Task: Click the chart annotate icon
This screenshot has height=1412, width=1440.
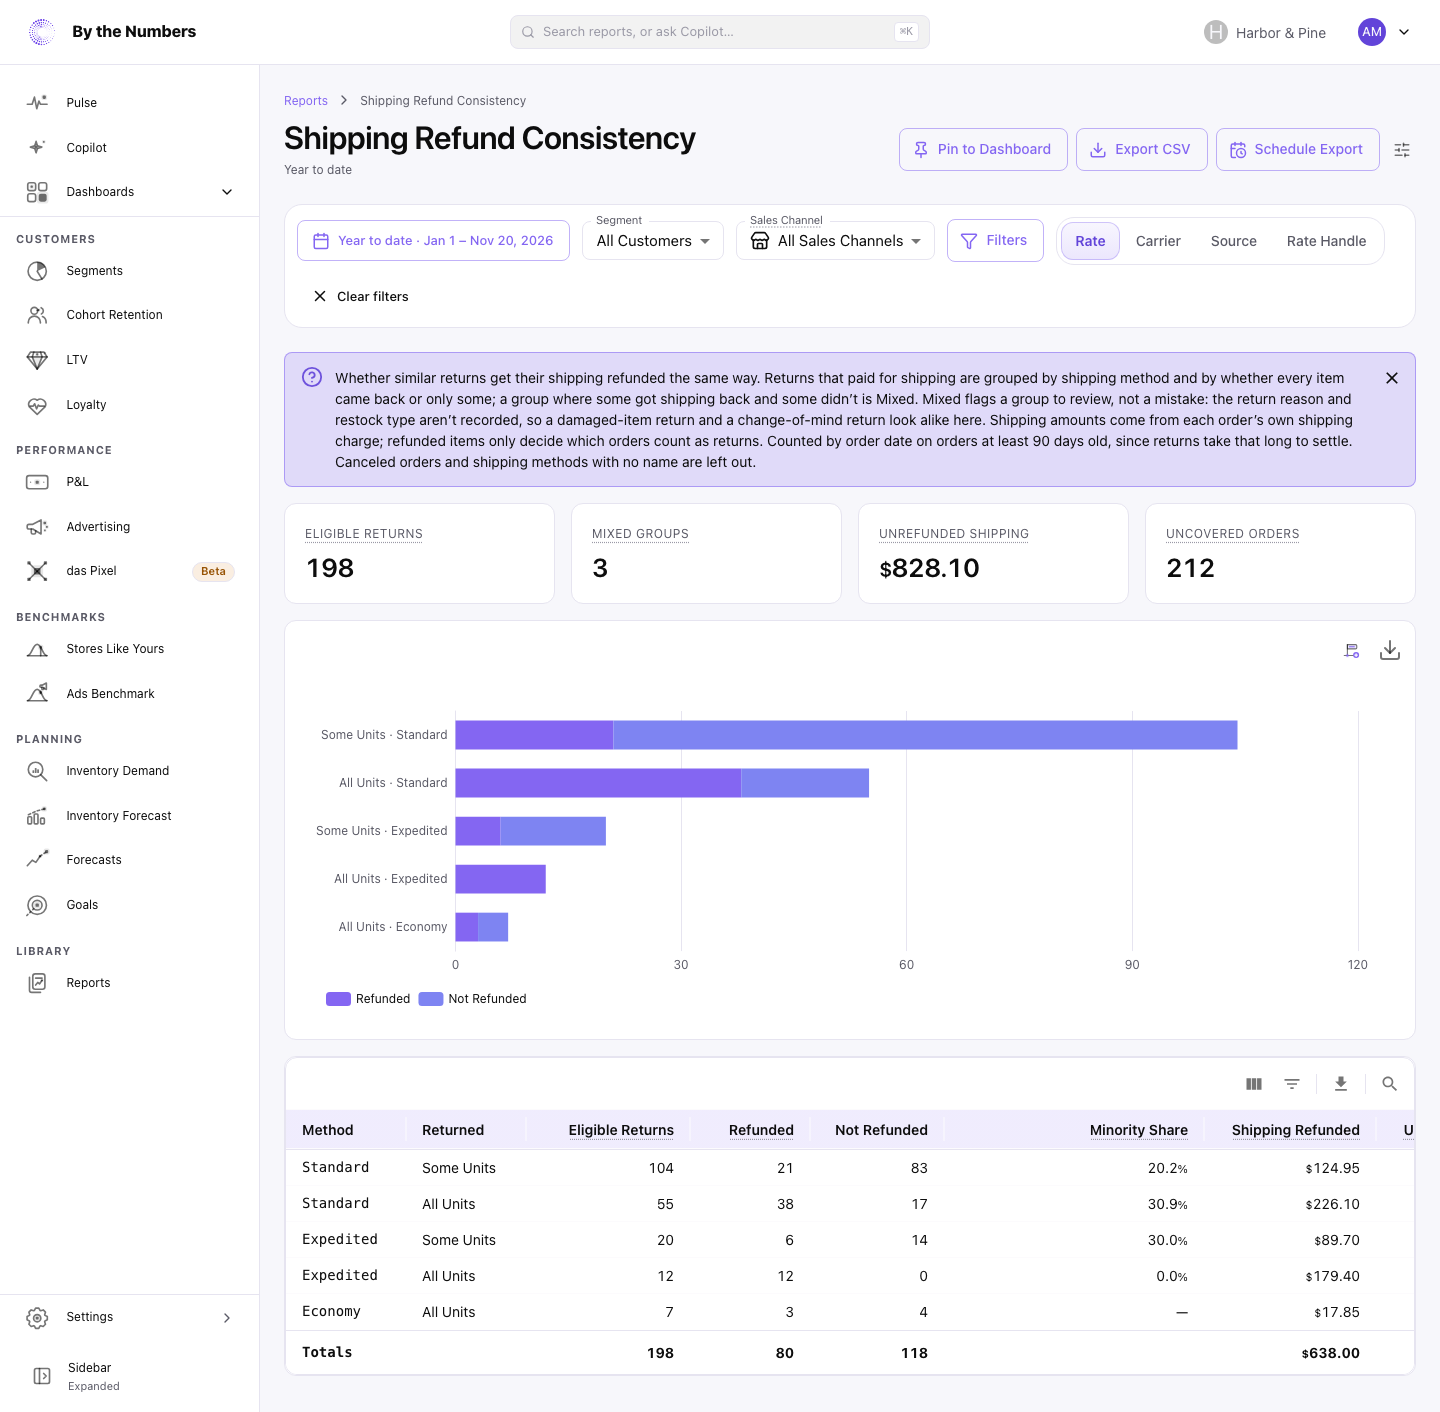Action: coord(1352,651)
